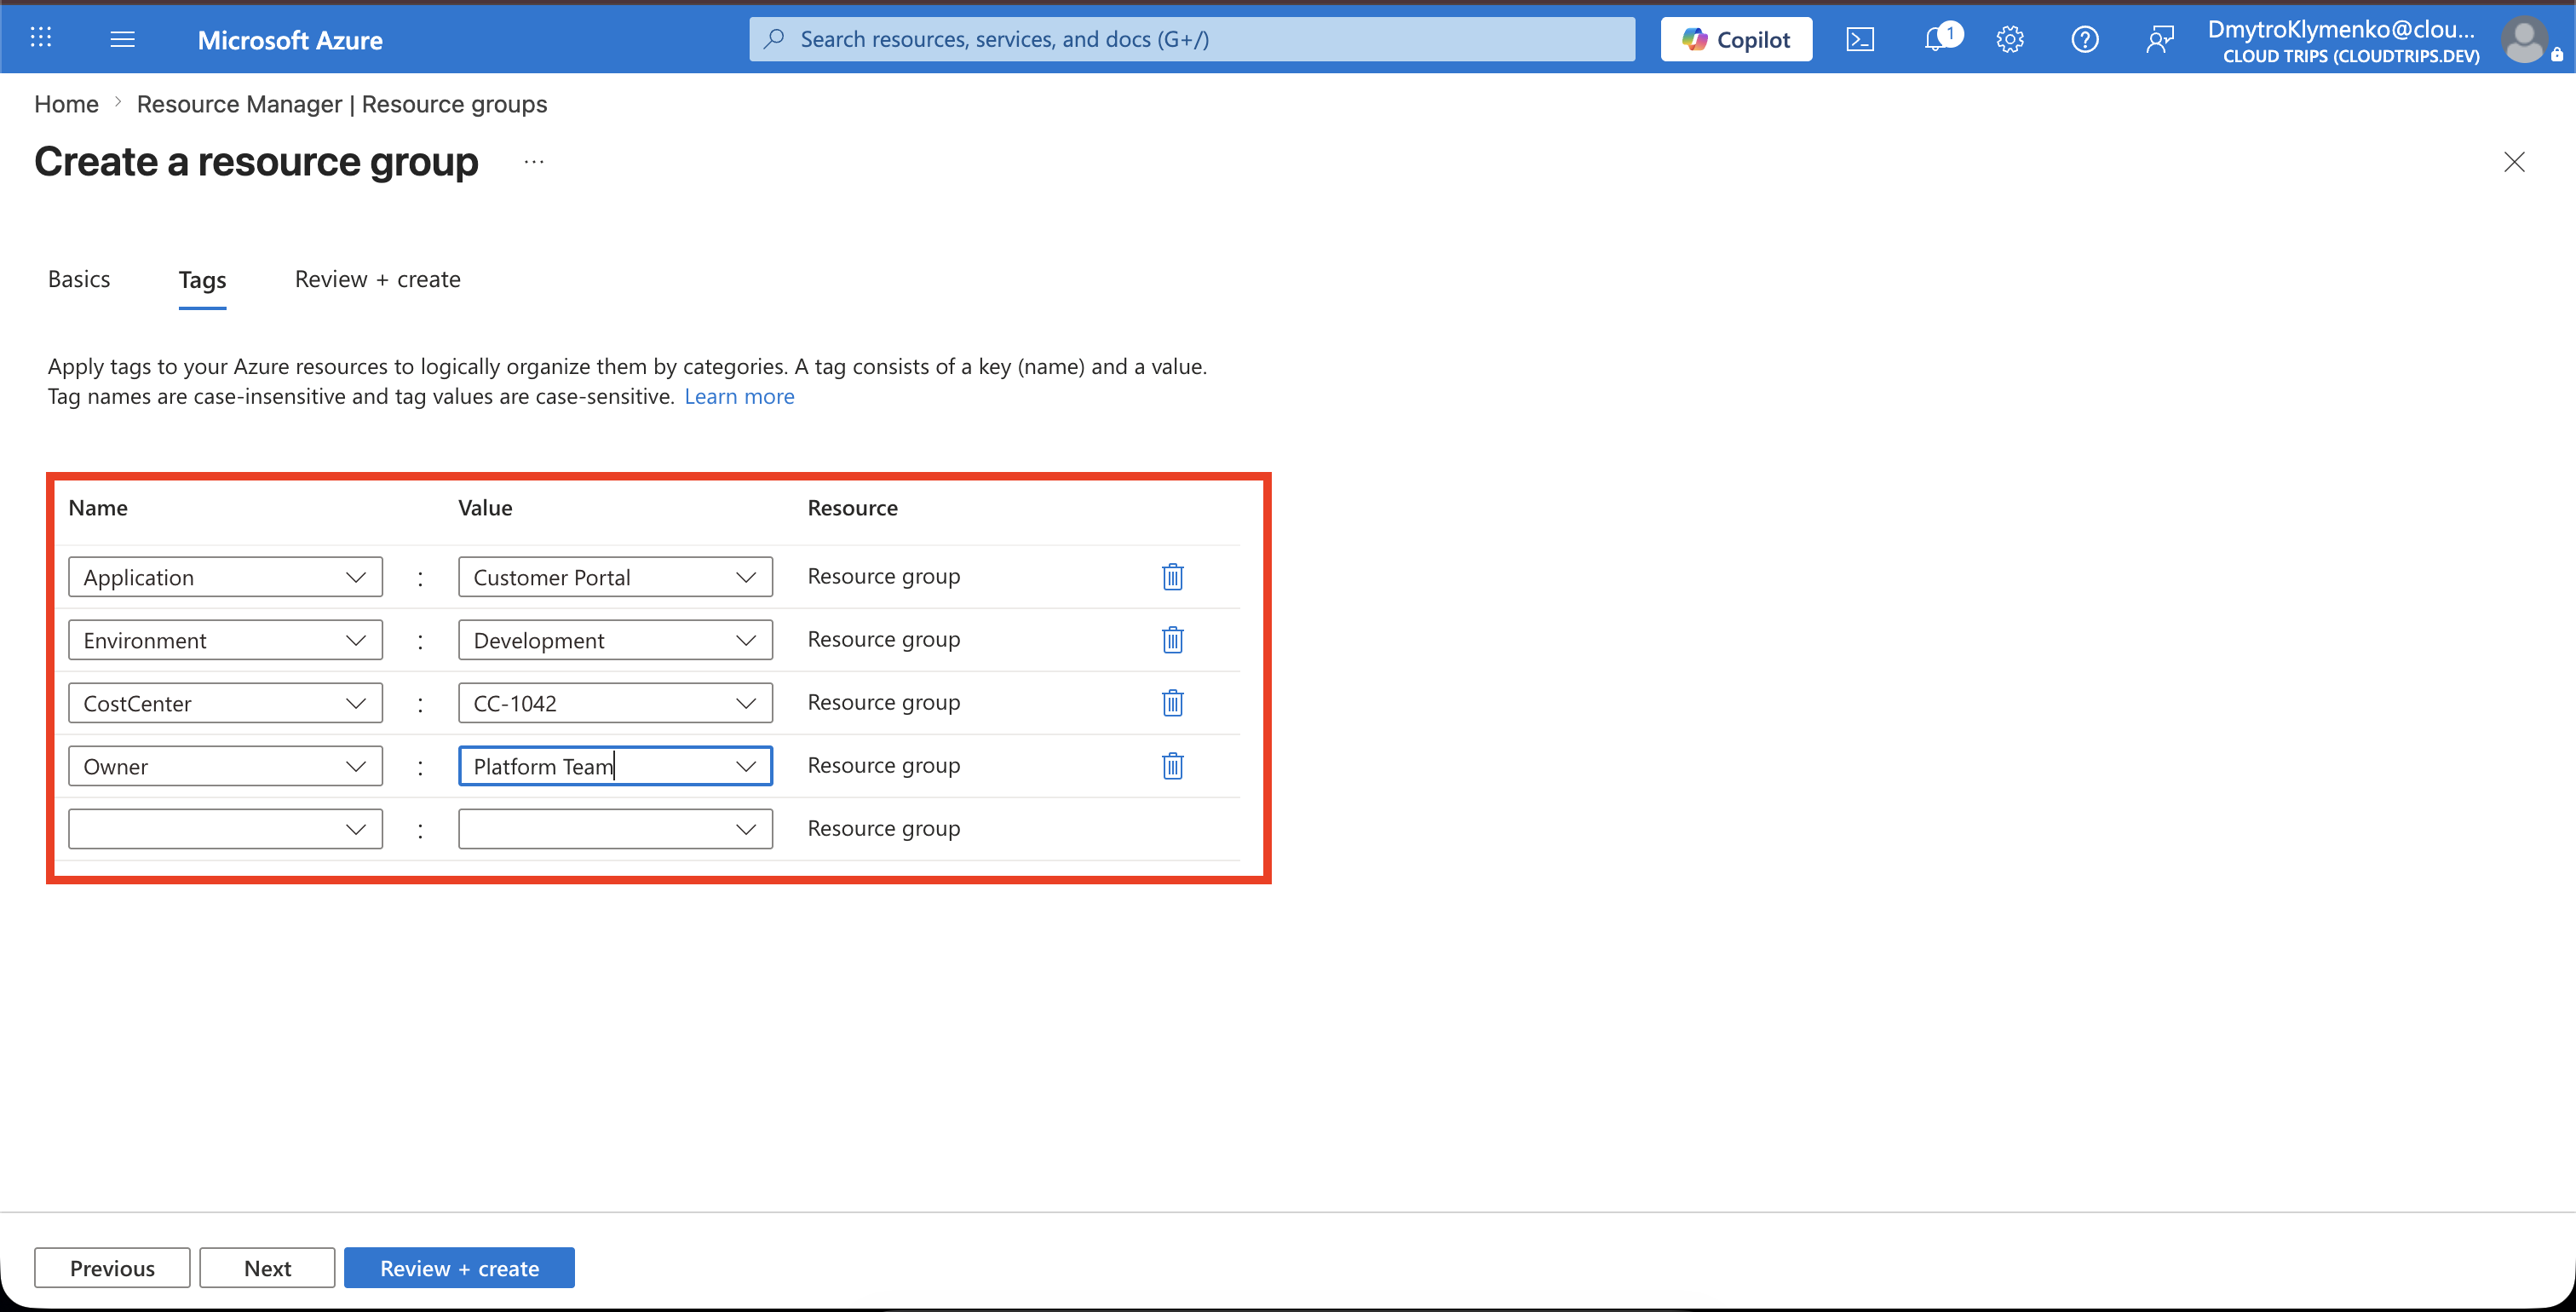The image size is (2576, 1312).
Task: Click the Name column header
Action: [x=98, y=508]
